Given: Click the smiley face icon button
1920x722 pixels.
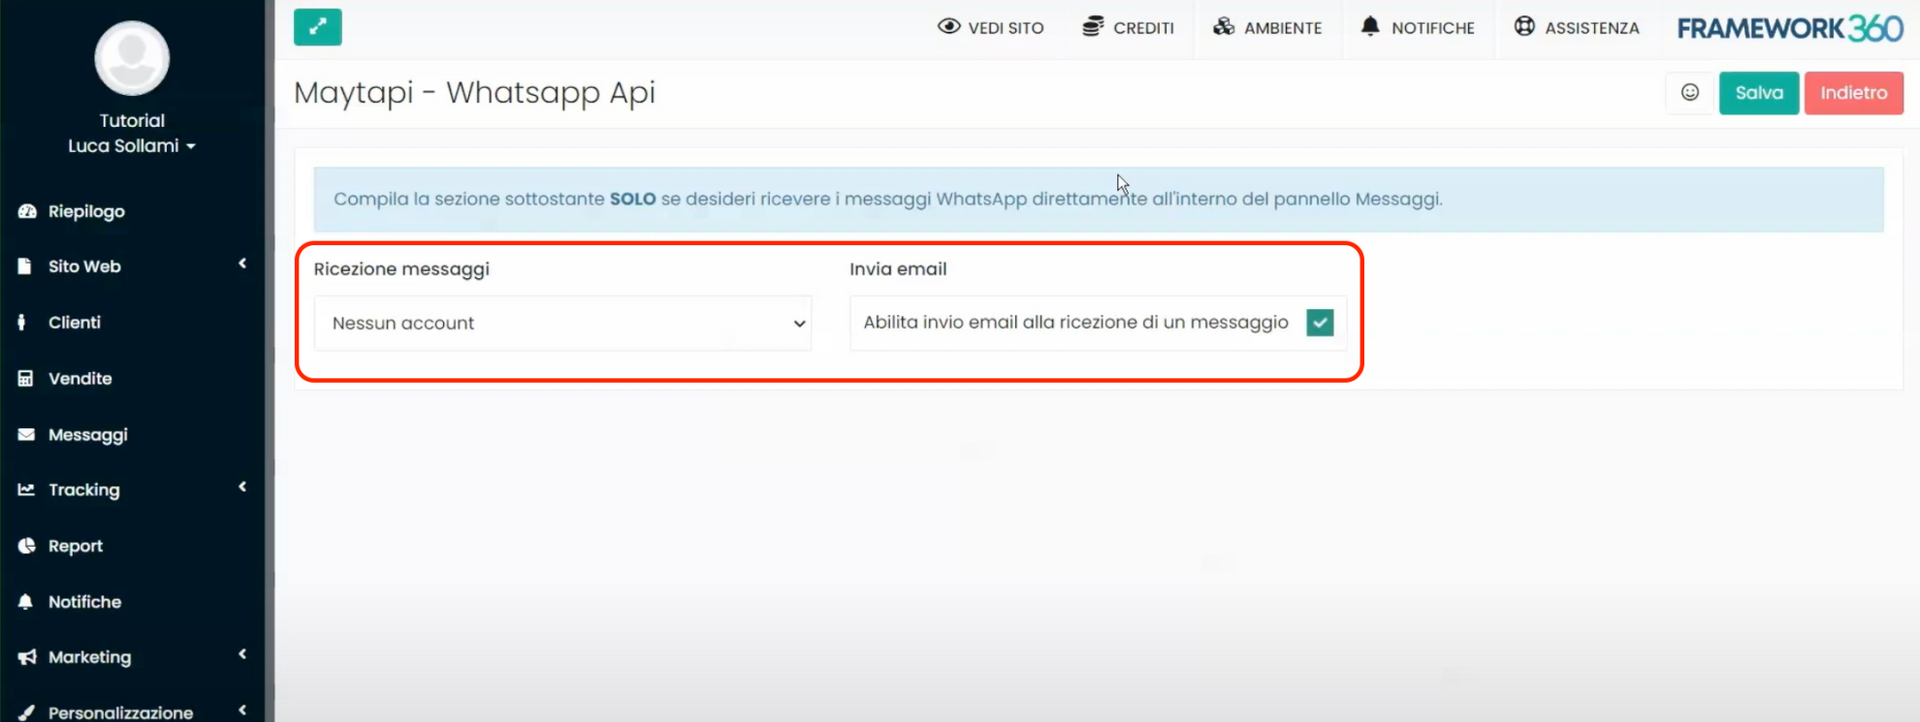Looking at the screenshot, I should (1689, 93).
